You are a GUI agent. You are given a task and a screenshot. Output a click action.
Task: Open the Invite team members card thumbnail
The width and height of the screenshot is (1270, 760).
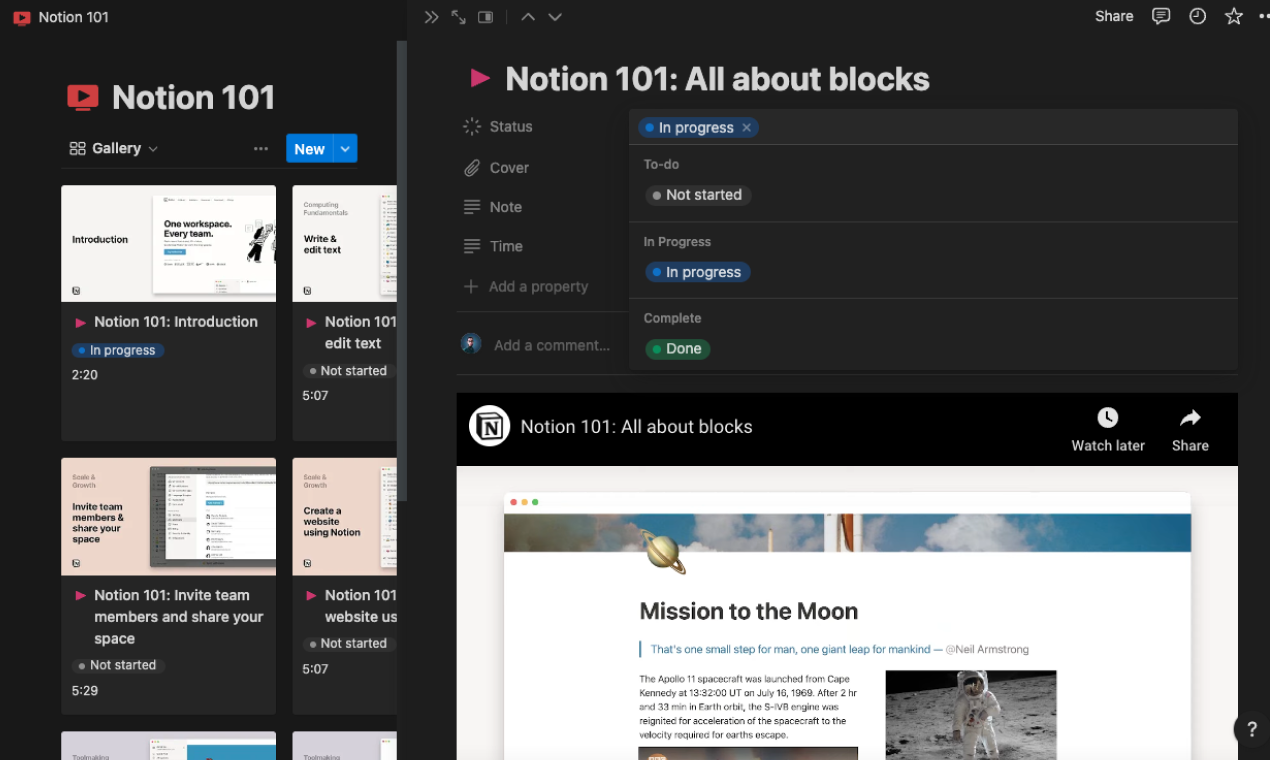click(168, 516)
